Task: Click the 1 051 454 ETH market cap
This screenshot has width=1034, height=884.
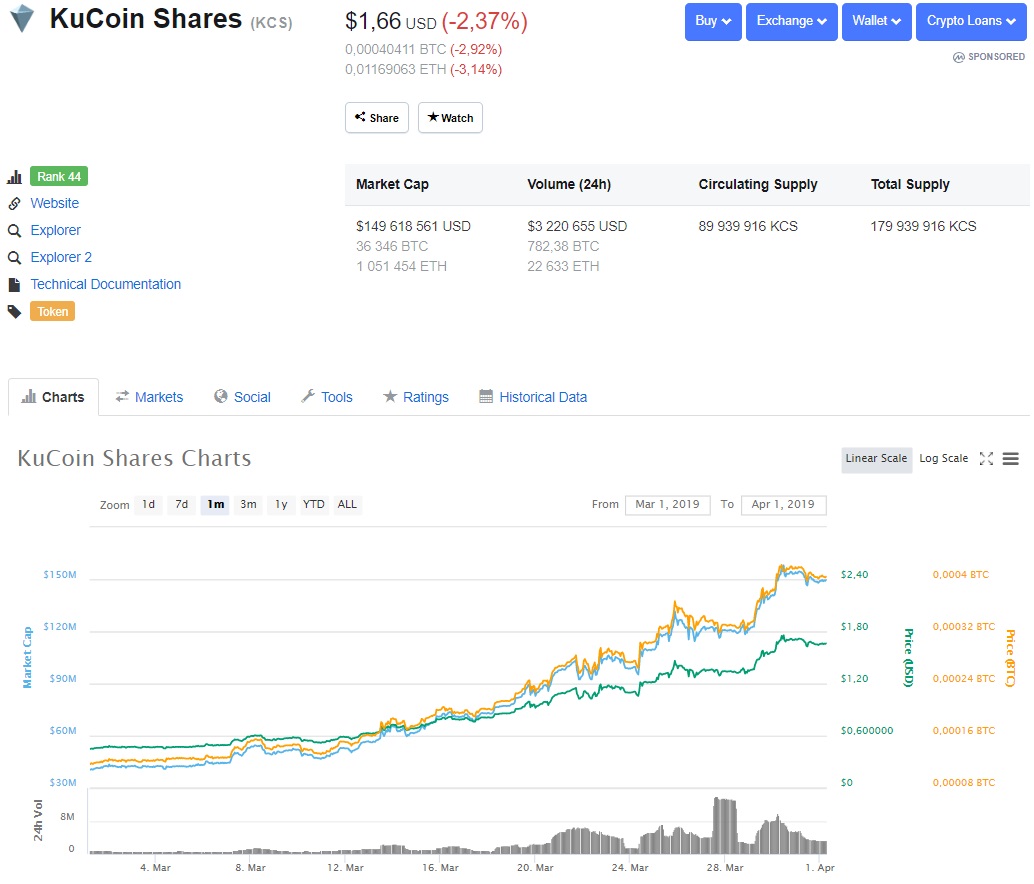Action: (x=402, y=266)
